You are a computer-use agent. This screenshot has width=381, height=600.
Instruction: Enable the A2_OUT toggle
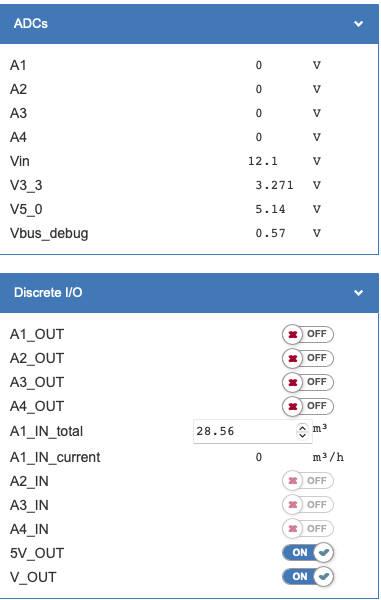[x=308, y=359]
